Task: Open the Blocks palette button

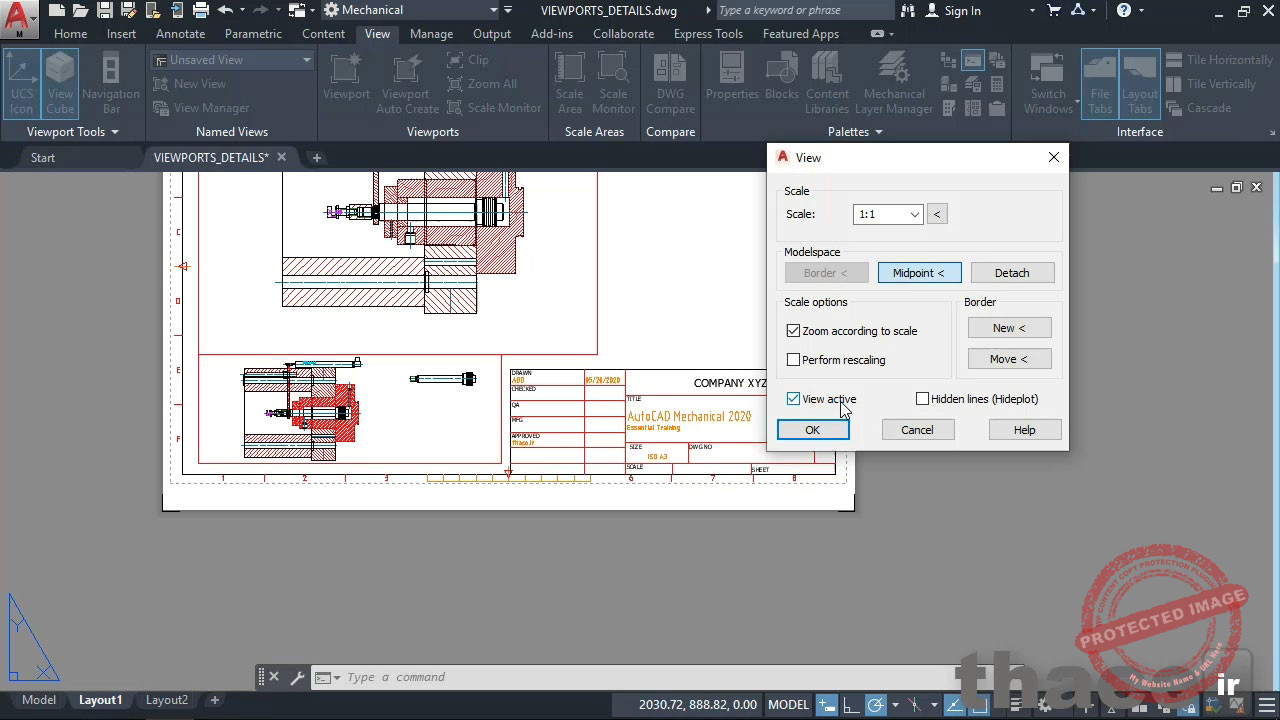Action: click(x=782, y=78)
